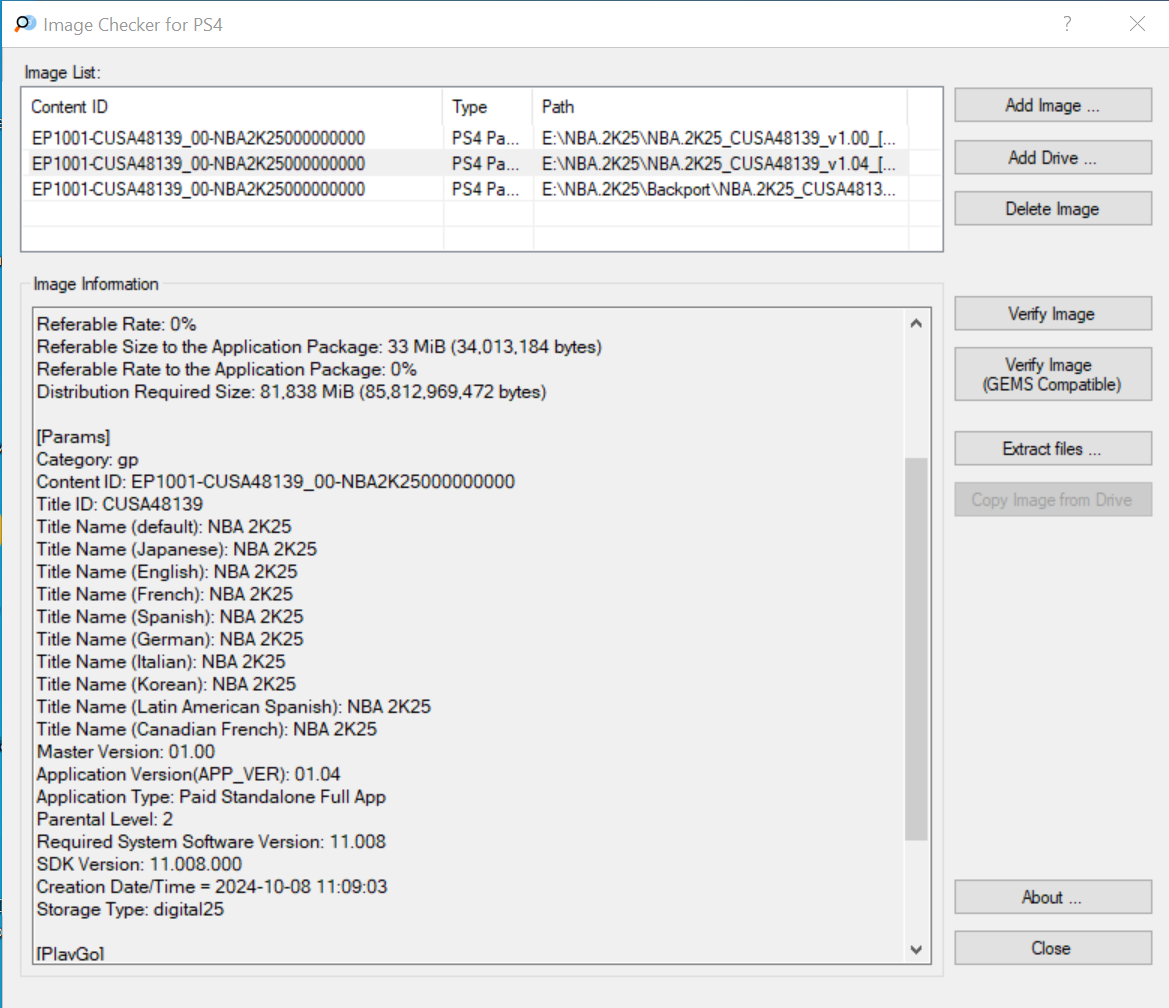
Task: Click Application Type: Paid Standalone line
Action: point(212,796)
